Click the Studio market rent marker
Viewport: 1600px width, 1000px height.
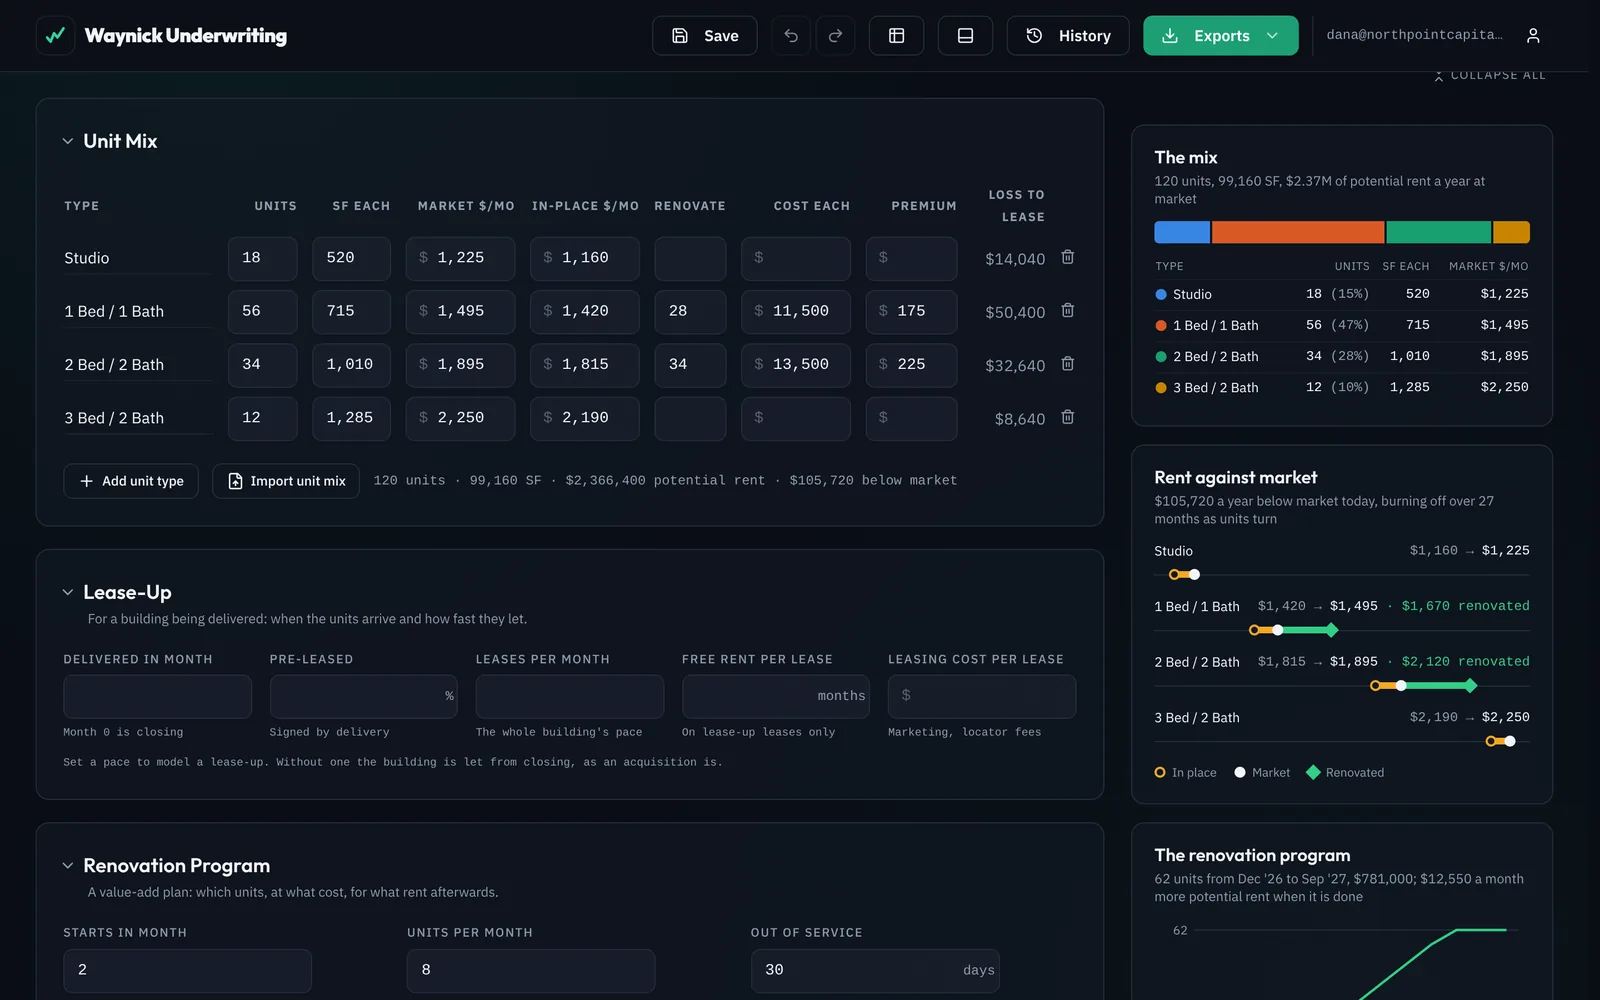coord(1194,574)
